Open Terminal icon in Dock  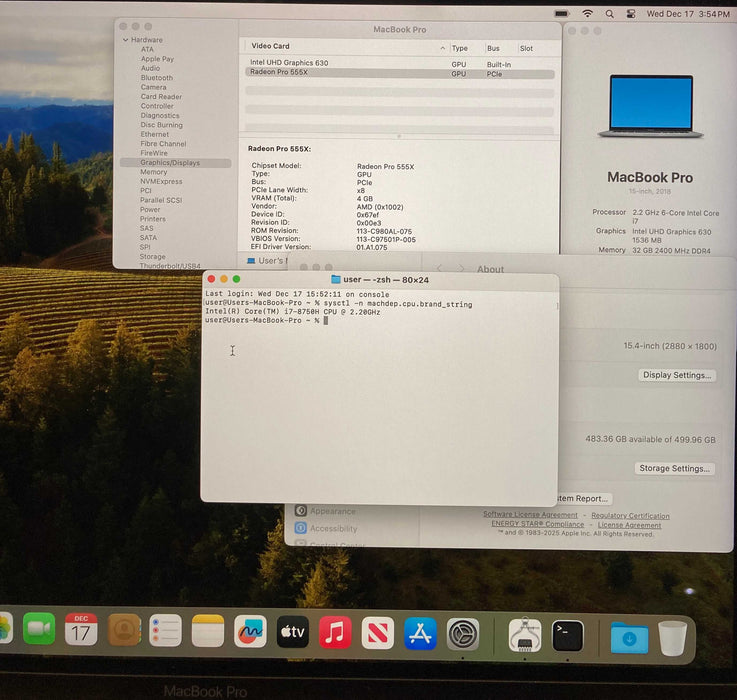(x=567, y=636)
